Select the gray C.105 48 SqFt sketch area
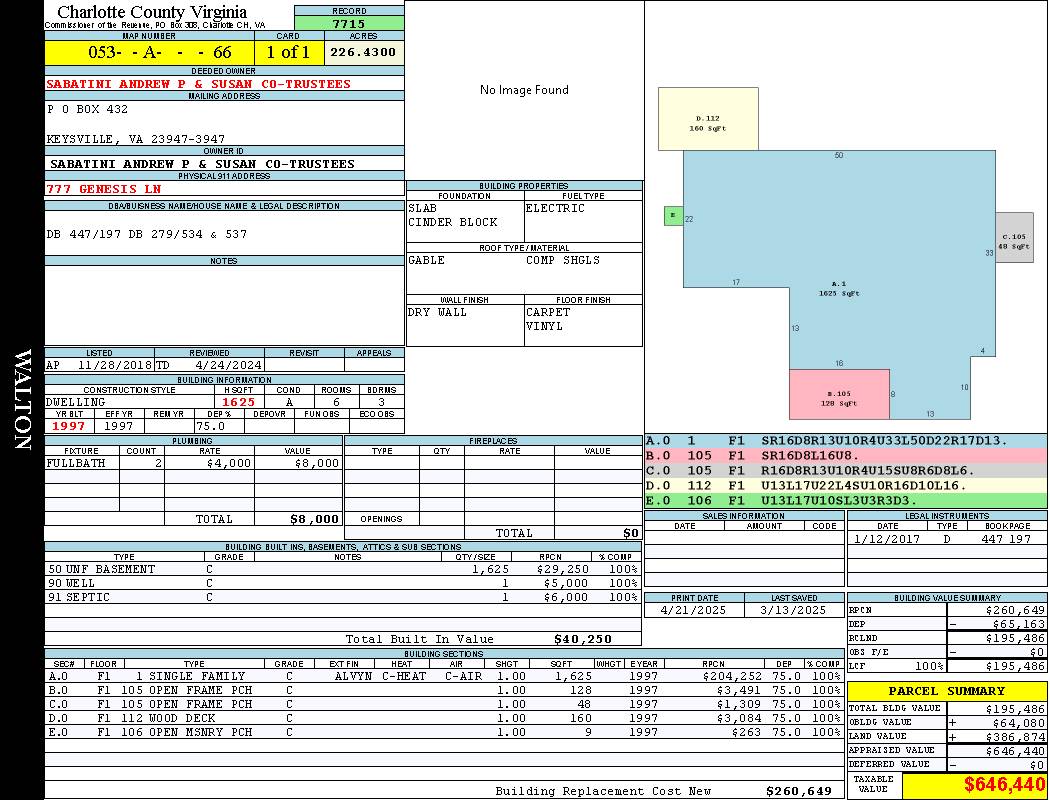Image resolution: width=1050 pixels, height=800 pixels. click(x=1015, y=238)
